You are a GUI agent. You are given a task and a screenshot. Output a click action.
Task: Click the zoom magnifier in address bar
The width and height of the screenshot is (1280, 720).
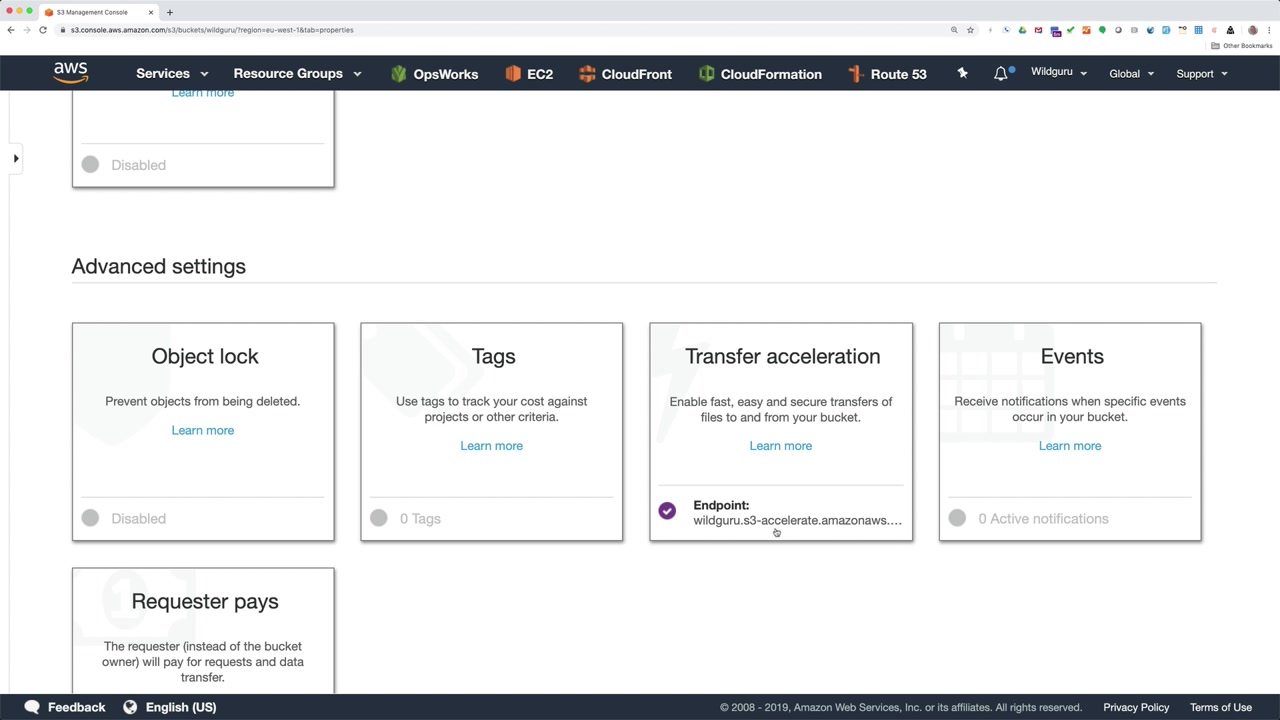[954, 30]
